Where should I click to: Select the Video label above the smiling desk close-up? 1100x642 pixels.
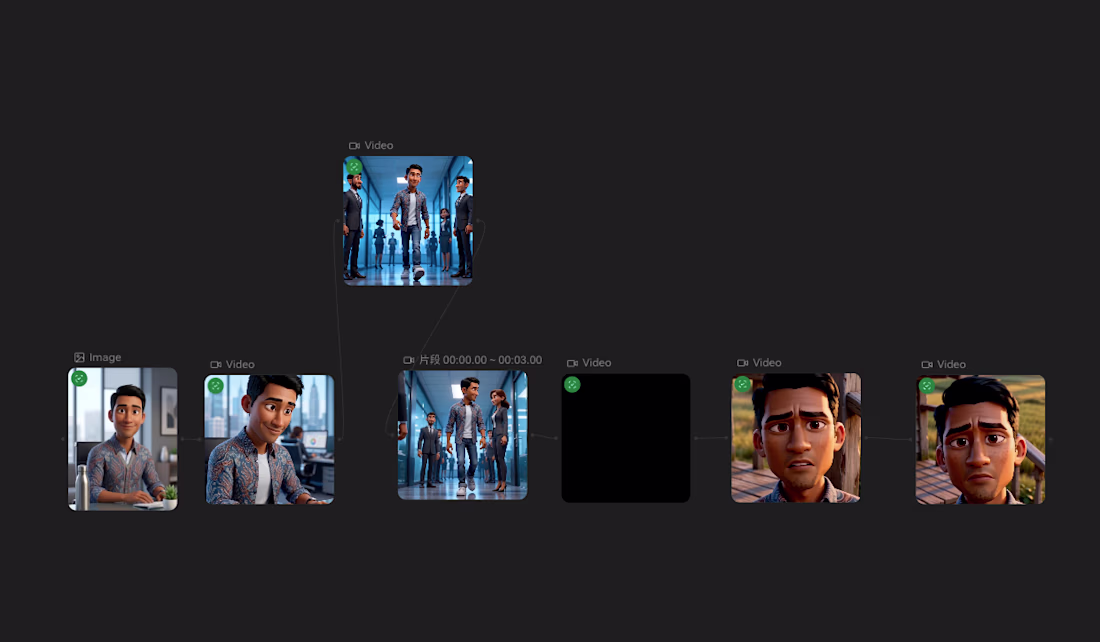coord(240,364)
